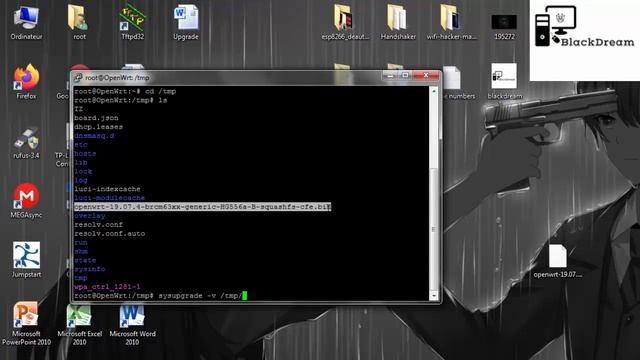The width and height of the screenshot is (640, 360).
Task: Click the sysinfo directory entry
Action: click(90, 269)
